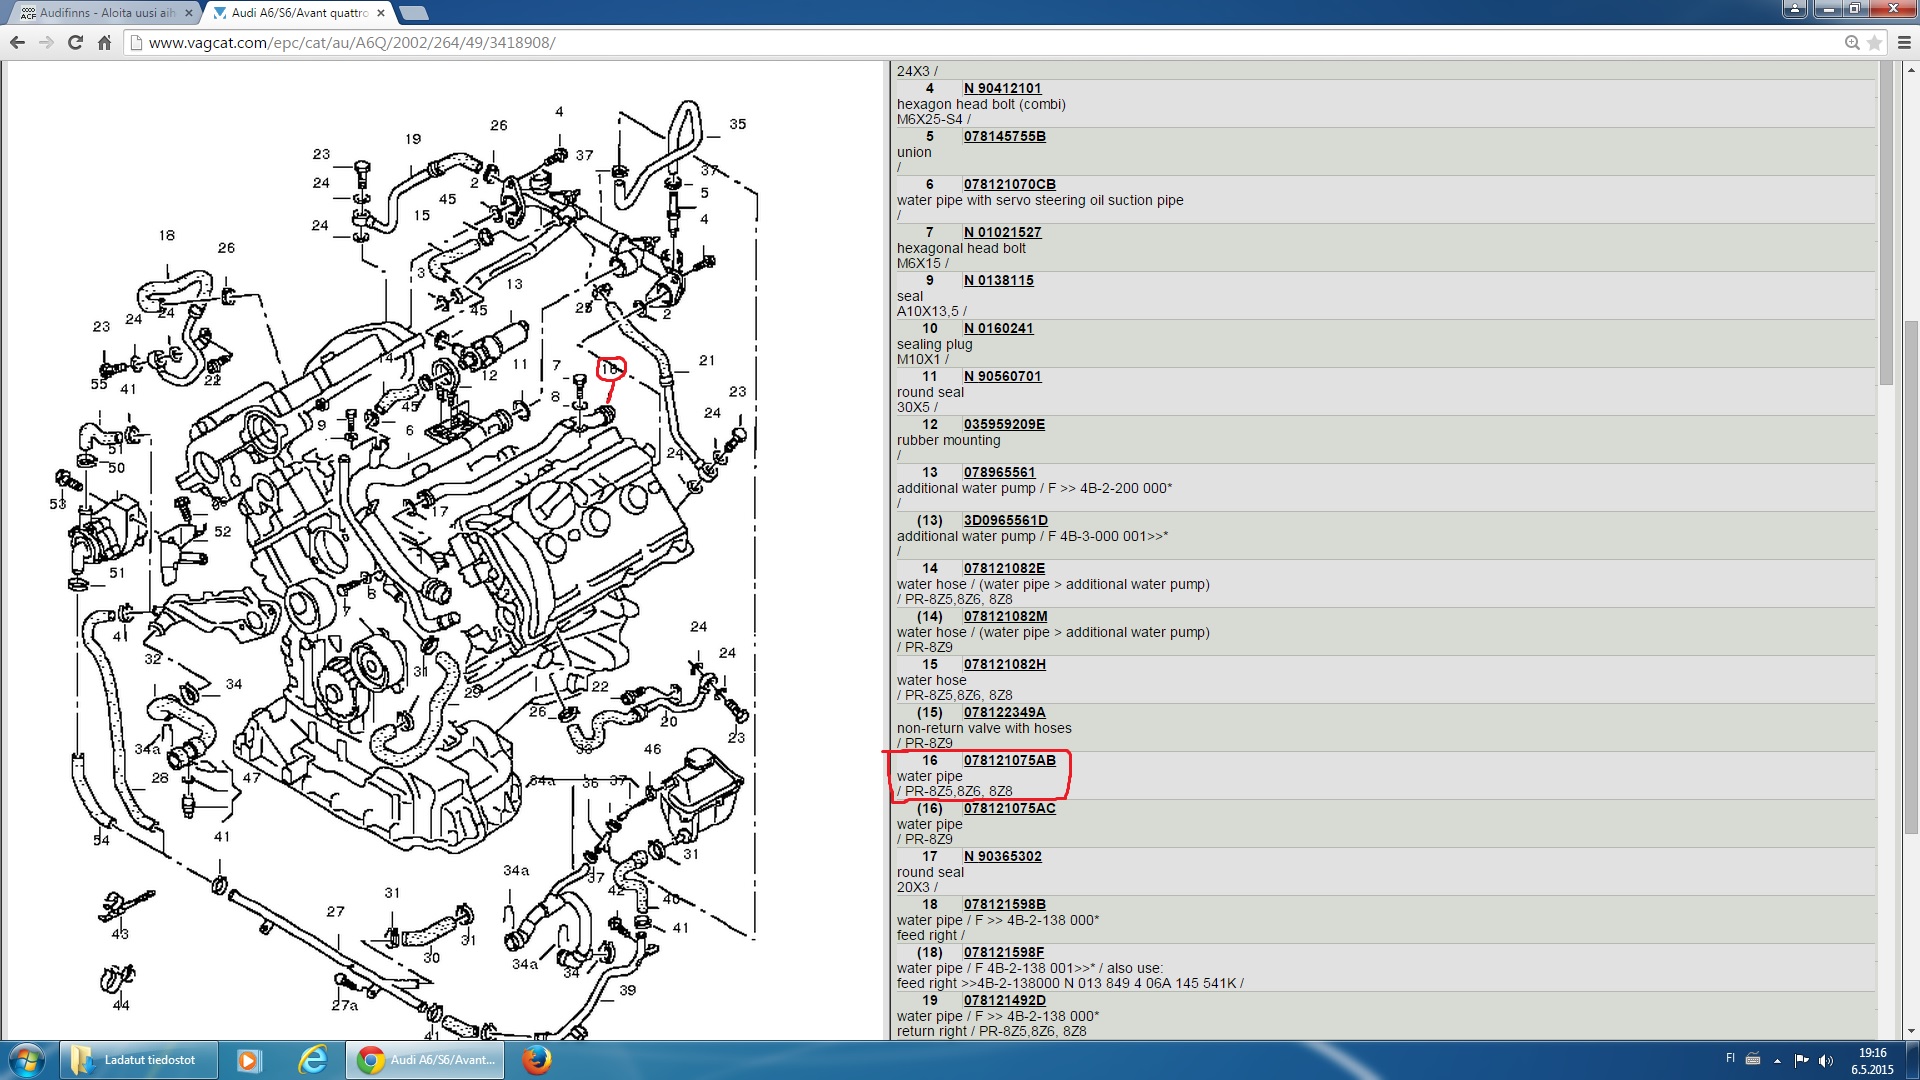Bookmark this page with star icon
Viewport: 1920px width, 1080px height.
point(1874,43)
